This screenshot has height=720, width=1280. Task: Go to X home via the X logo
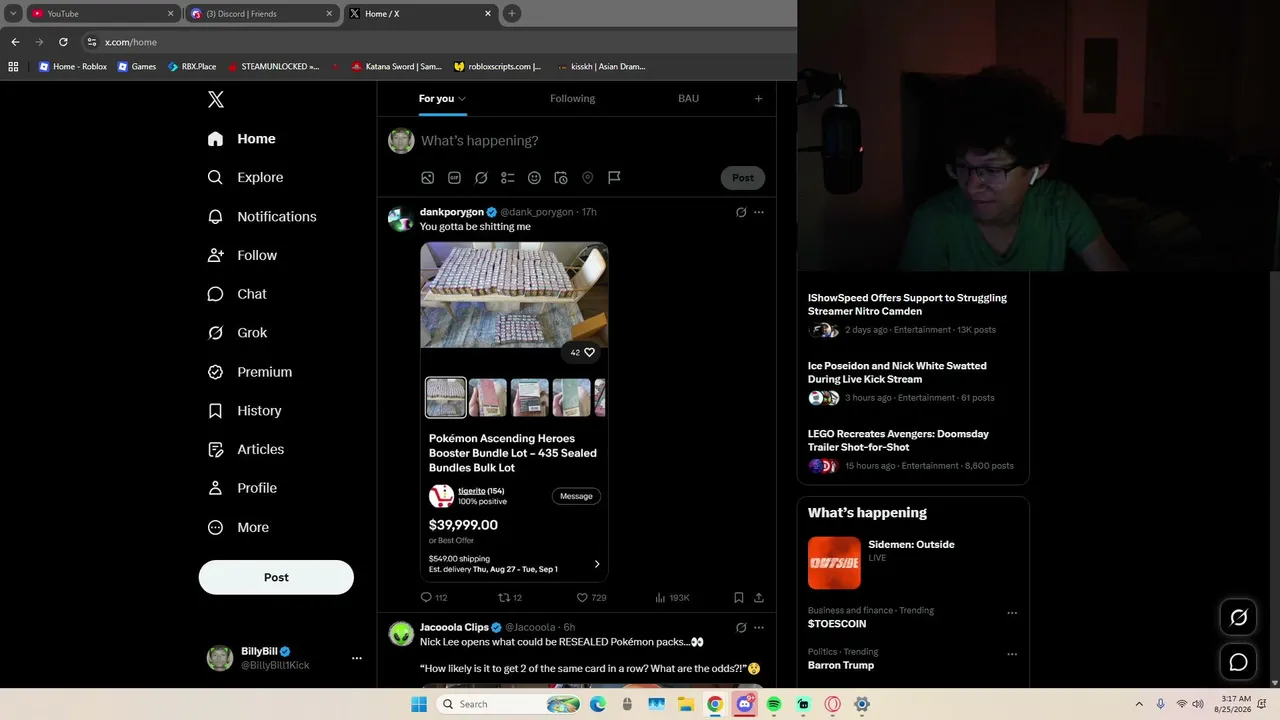(x=216, y=99)
